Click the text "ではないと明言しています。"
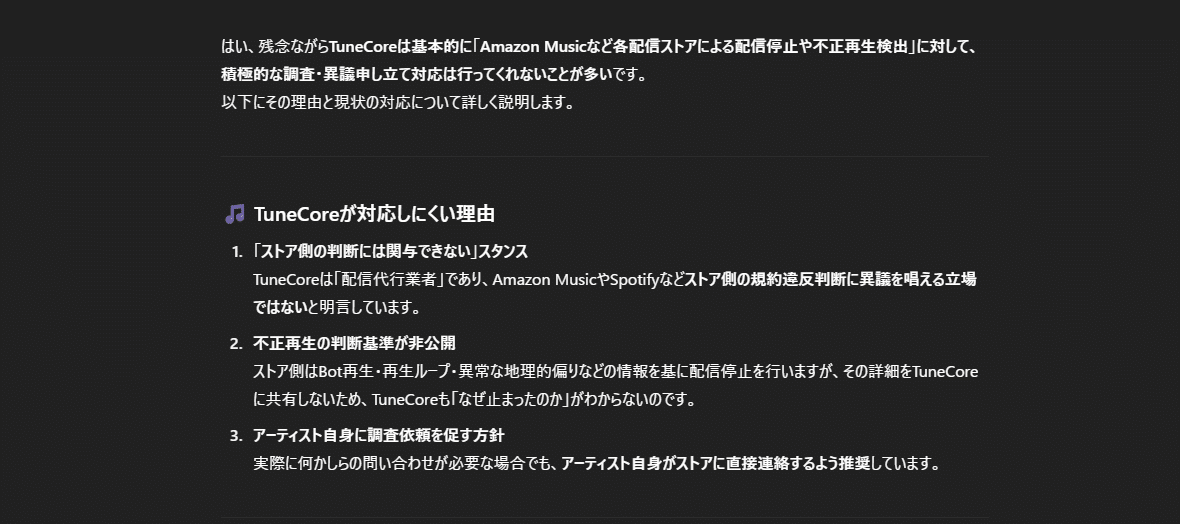 pyautogui.click(x=337, y=307)
